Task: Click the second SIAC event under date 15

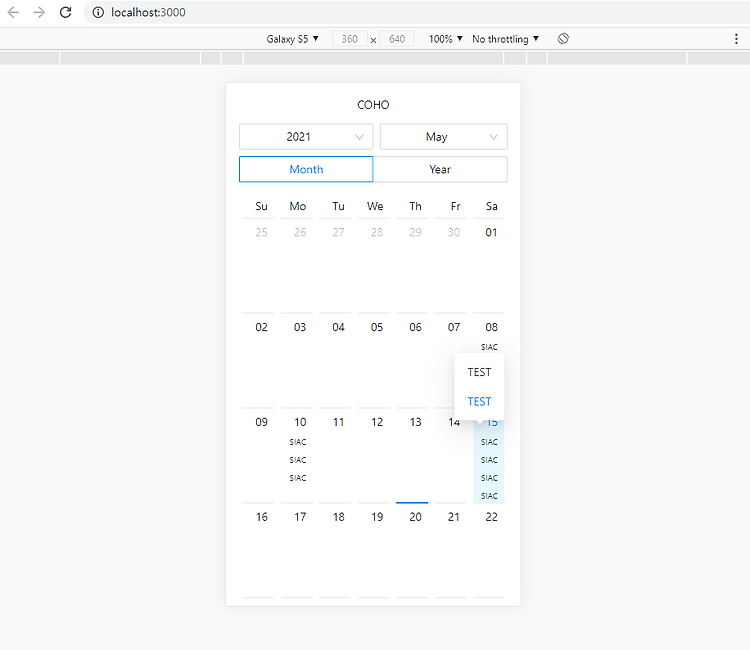Action: coord(489,460)
